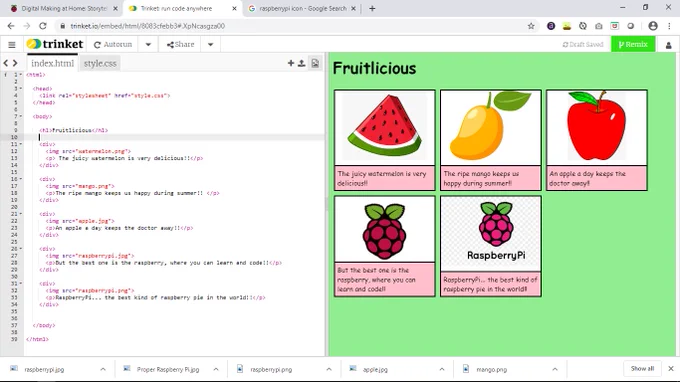This screenshot has height=382, width=680.
Task: Open the Chrome profile avatar icon
Action: [x=653, y=26]
